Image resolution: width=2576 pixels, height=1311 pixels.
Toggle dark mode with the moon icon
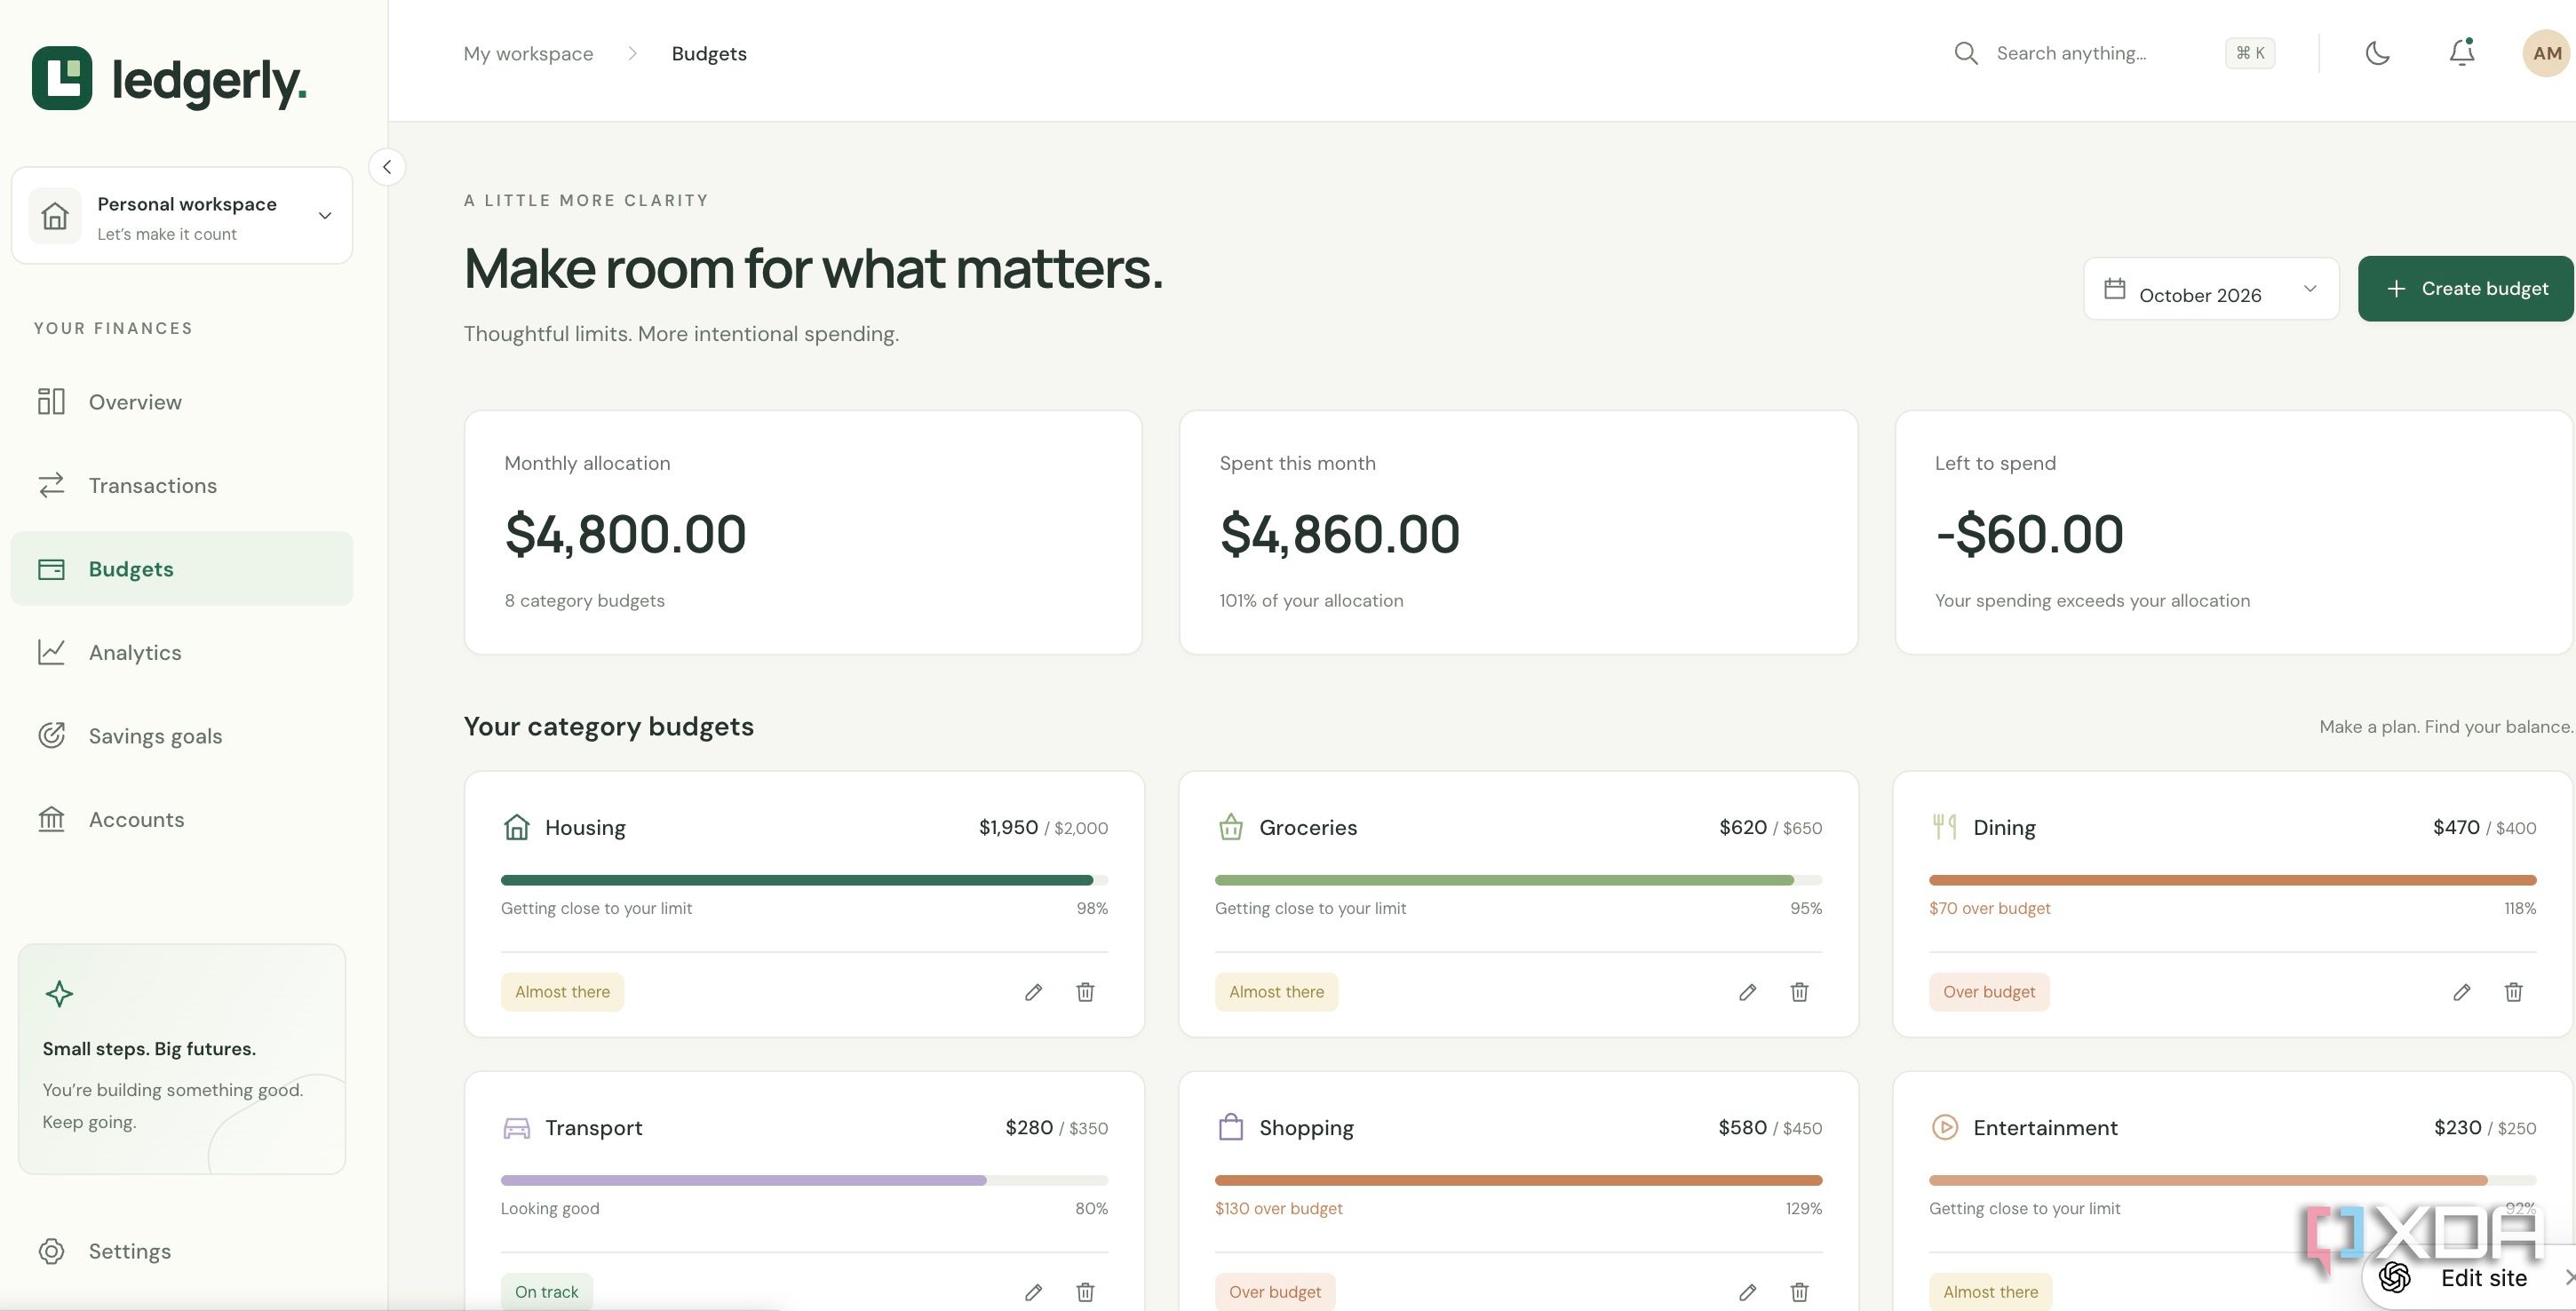click(2377, 53)
